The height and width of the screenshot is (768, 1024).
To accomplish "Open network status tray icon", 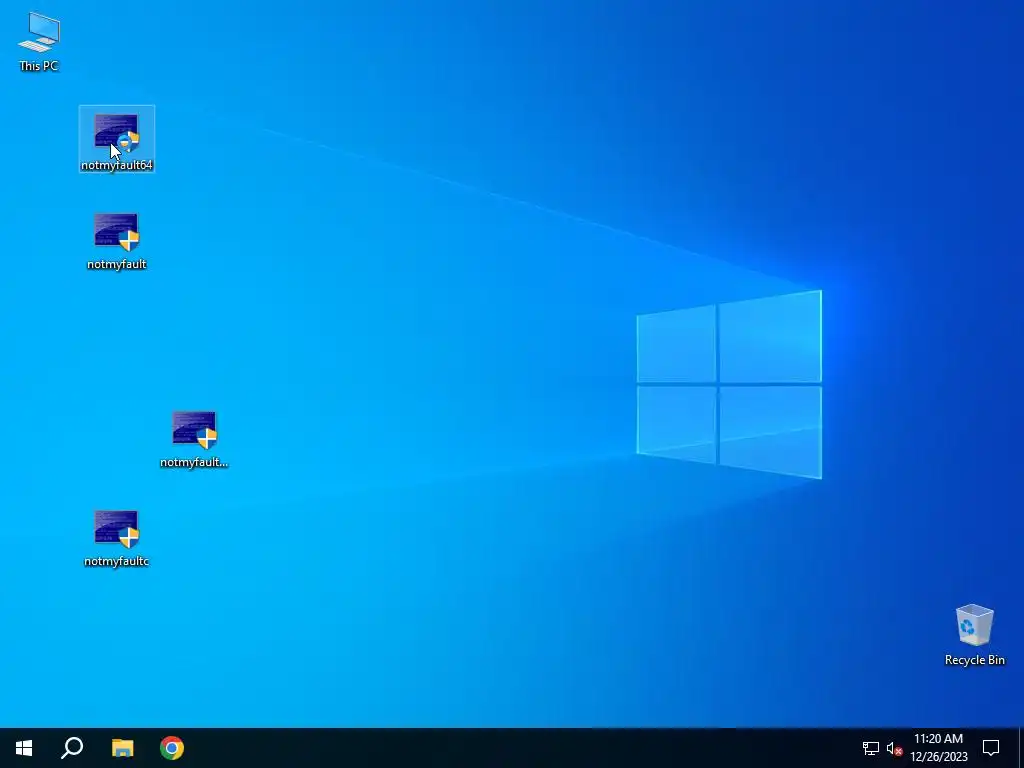I will pos(871,748).
